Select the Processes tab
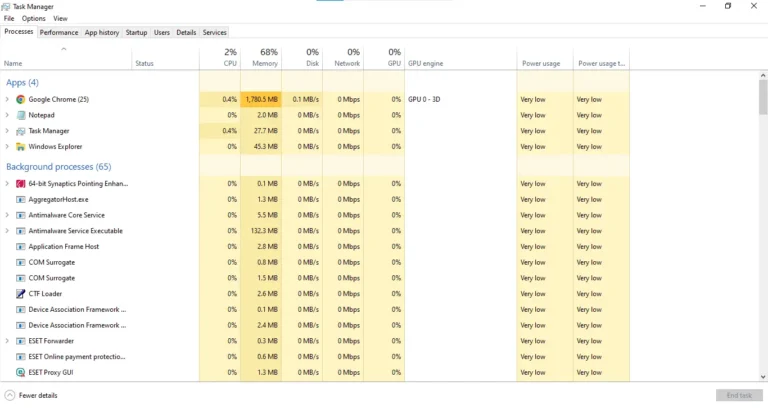This screenshot has height=409, width=768. click(x=19, y=32)
